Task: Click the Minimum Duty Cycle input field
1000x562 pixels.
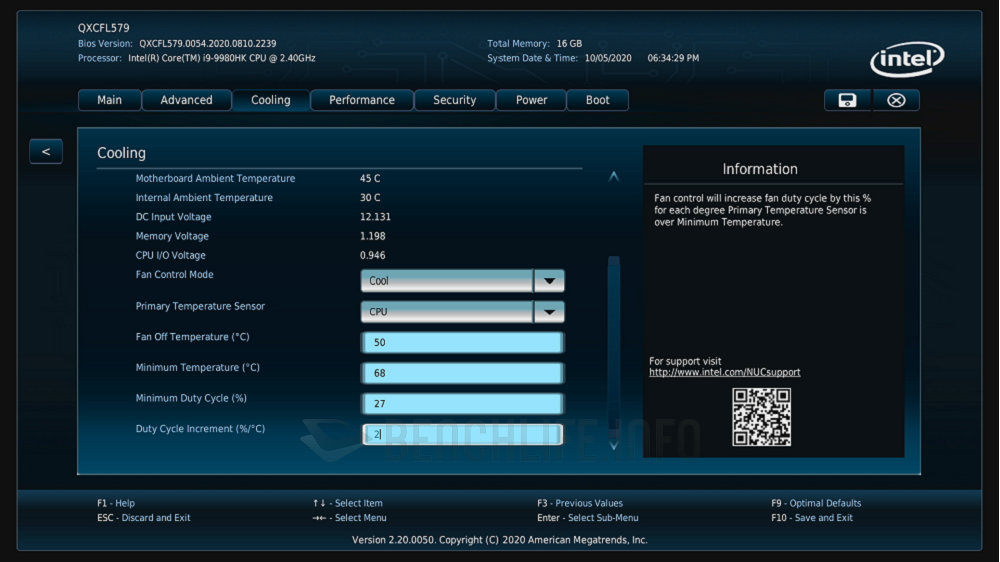Action: (x=462, y=404)
